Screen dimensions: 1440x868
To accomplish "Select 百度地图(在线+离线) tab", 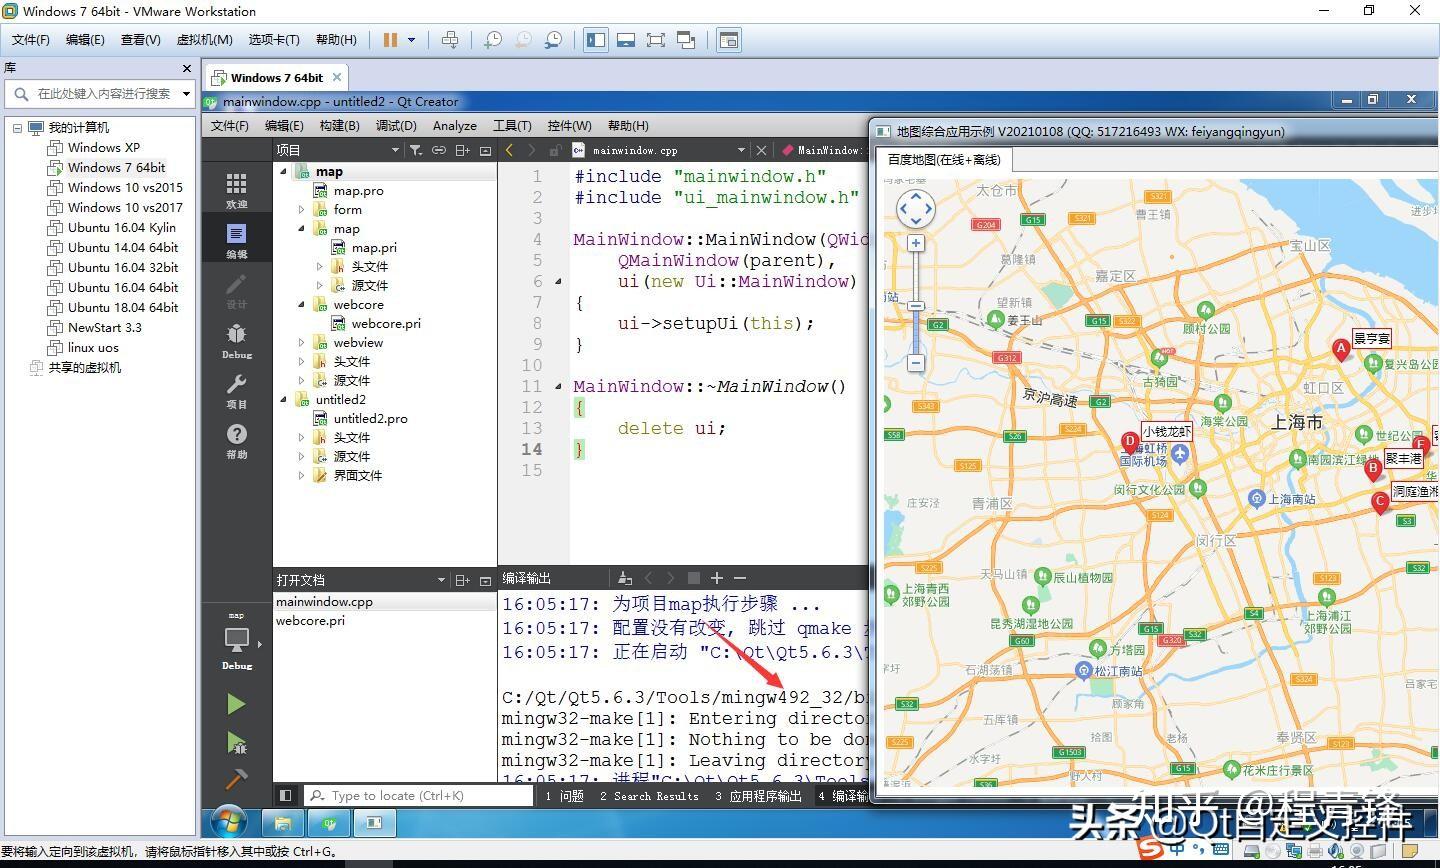I will tap(944, 159).
